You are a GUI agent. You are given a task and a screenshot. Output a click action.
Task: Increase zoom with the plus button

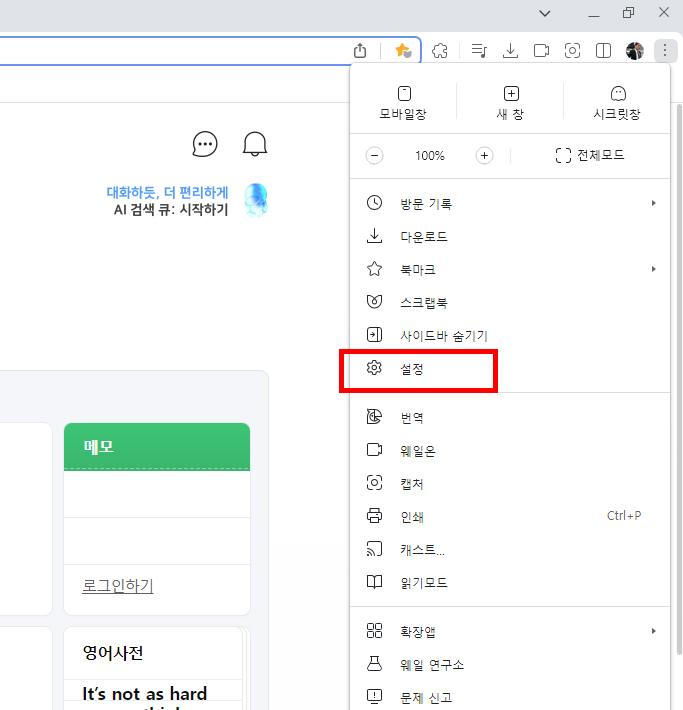484,156
